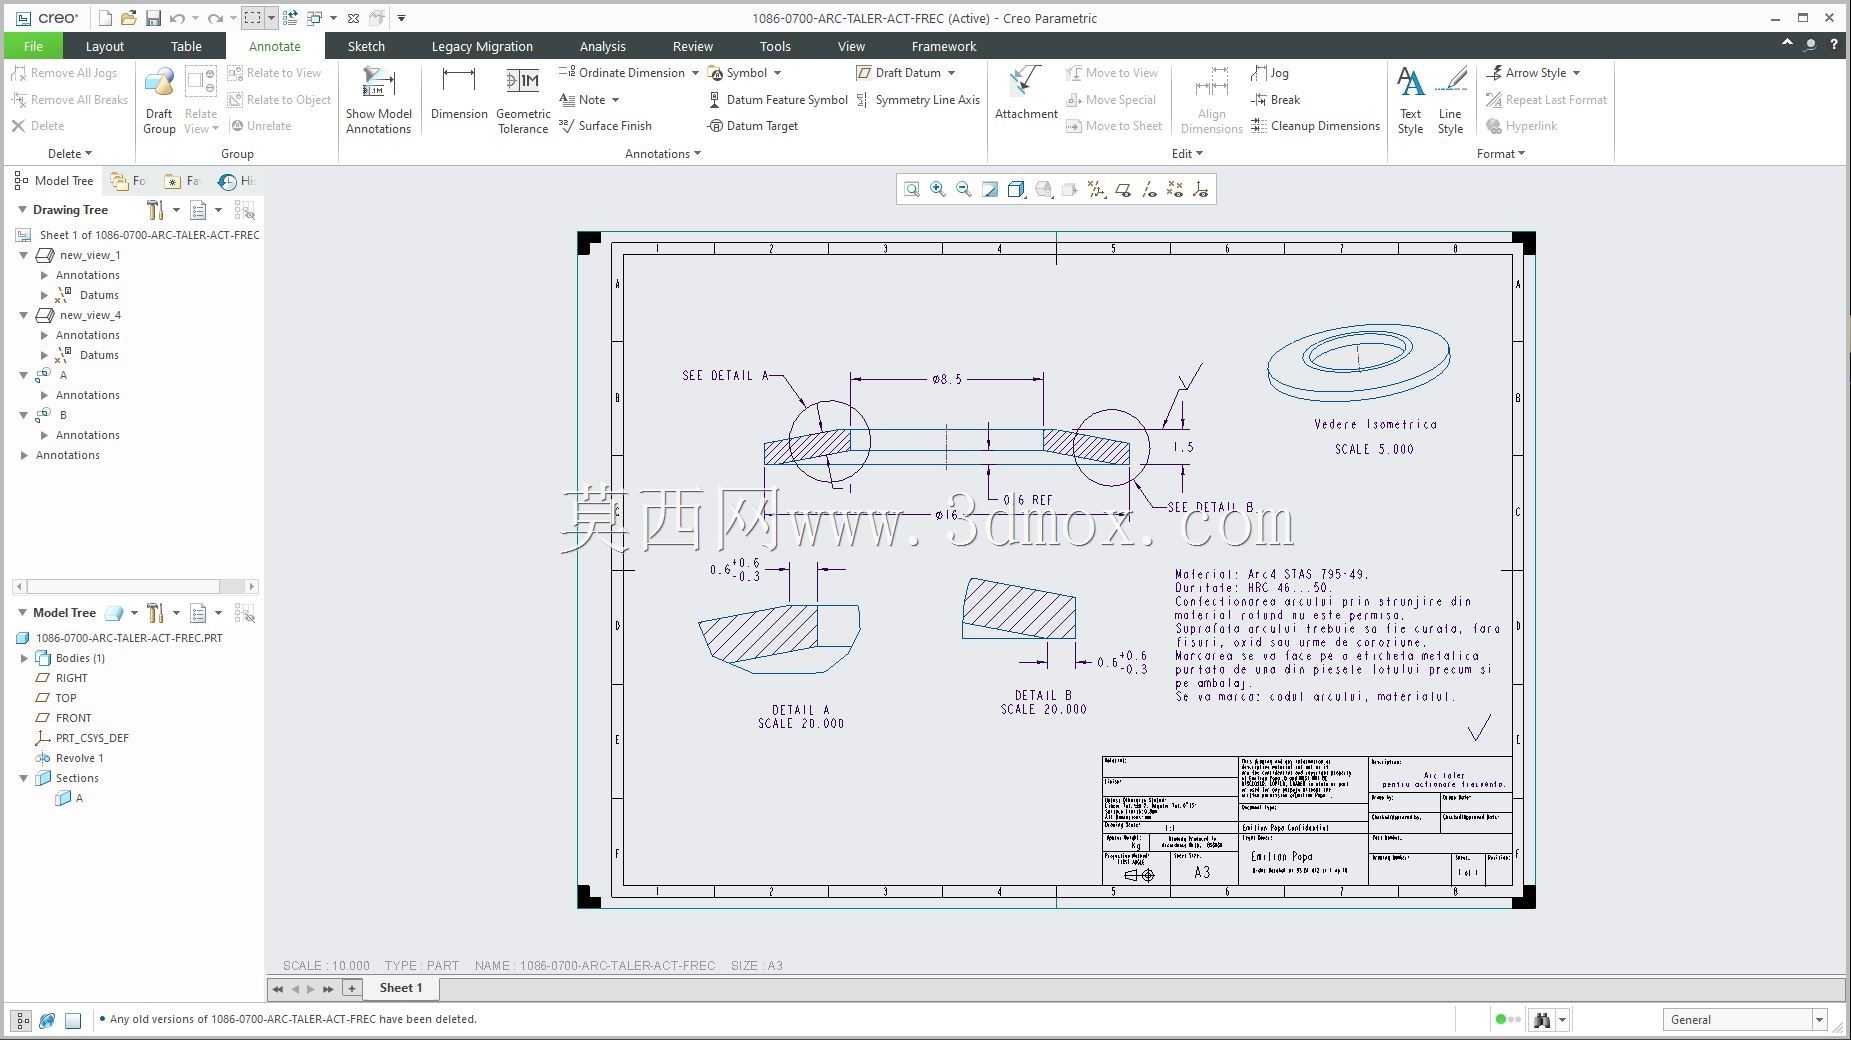
Task: Expand Datums under new_view_4
Action: tap(44, 355)
